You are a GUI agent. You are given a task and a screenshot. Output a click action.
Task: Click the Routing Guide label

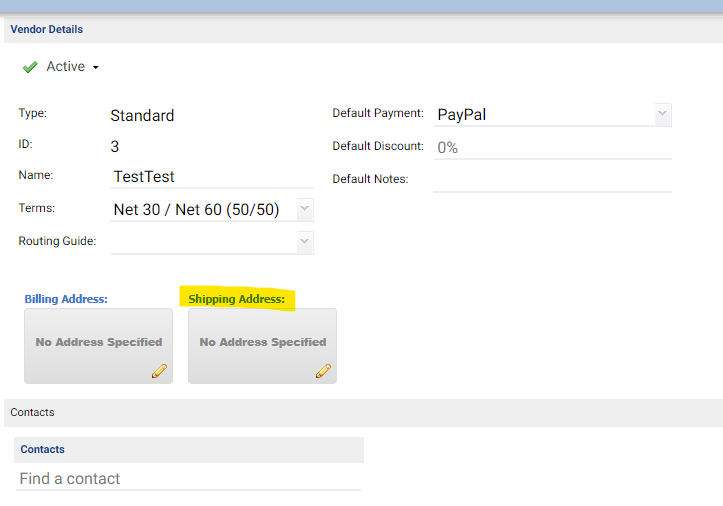[57, 241]
